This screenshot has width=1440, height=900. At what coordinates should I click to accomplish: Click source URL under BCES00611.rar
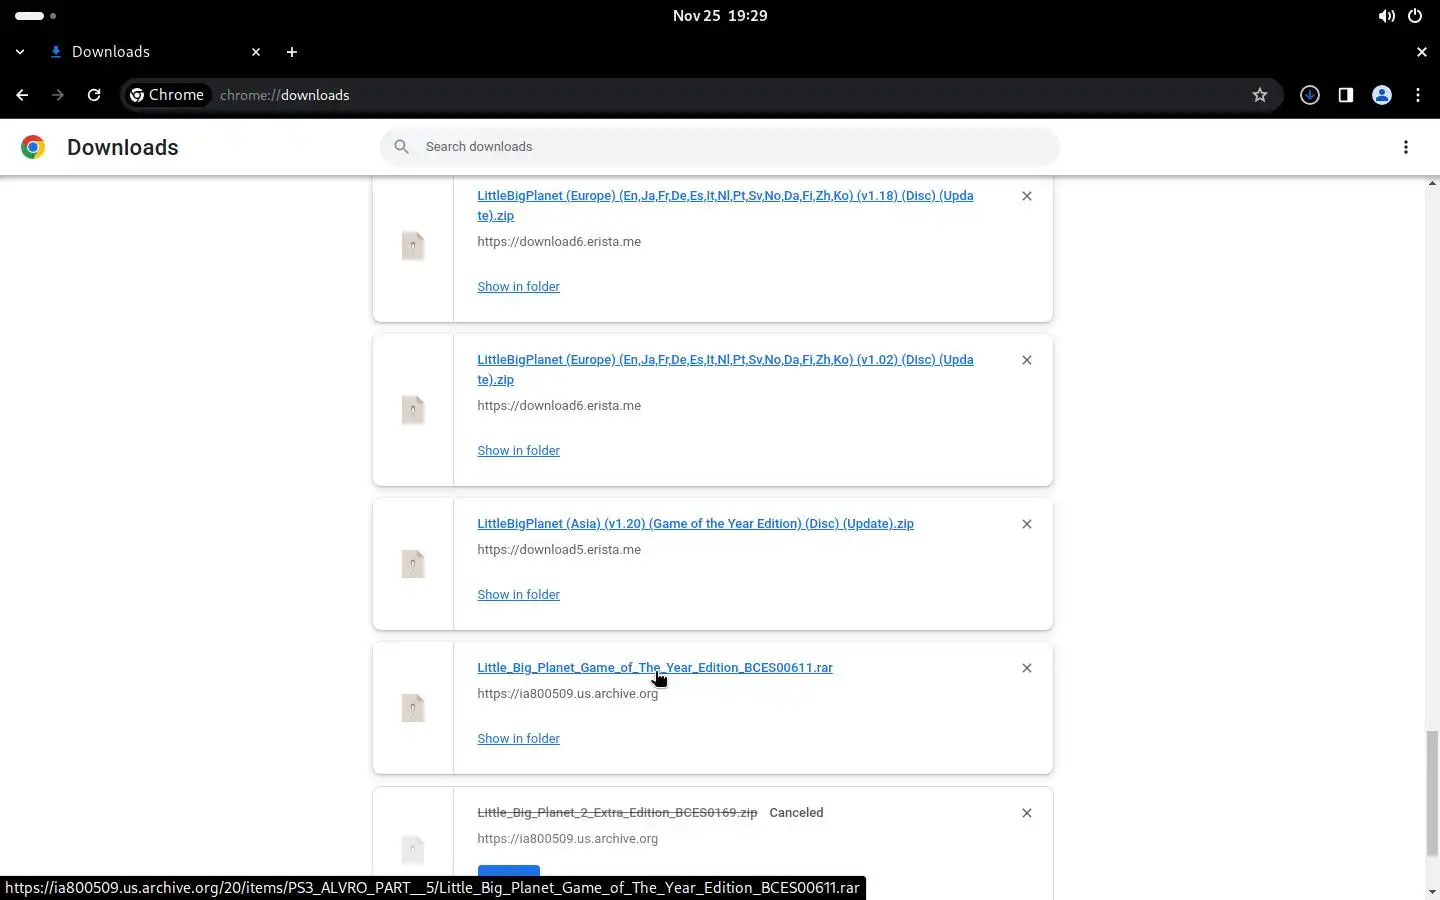[567, 694]
